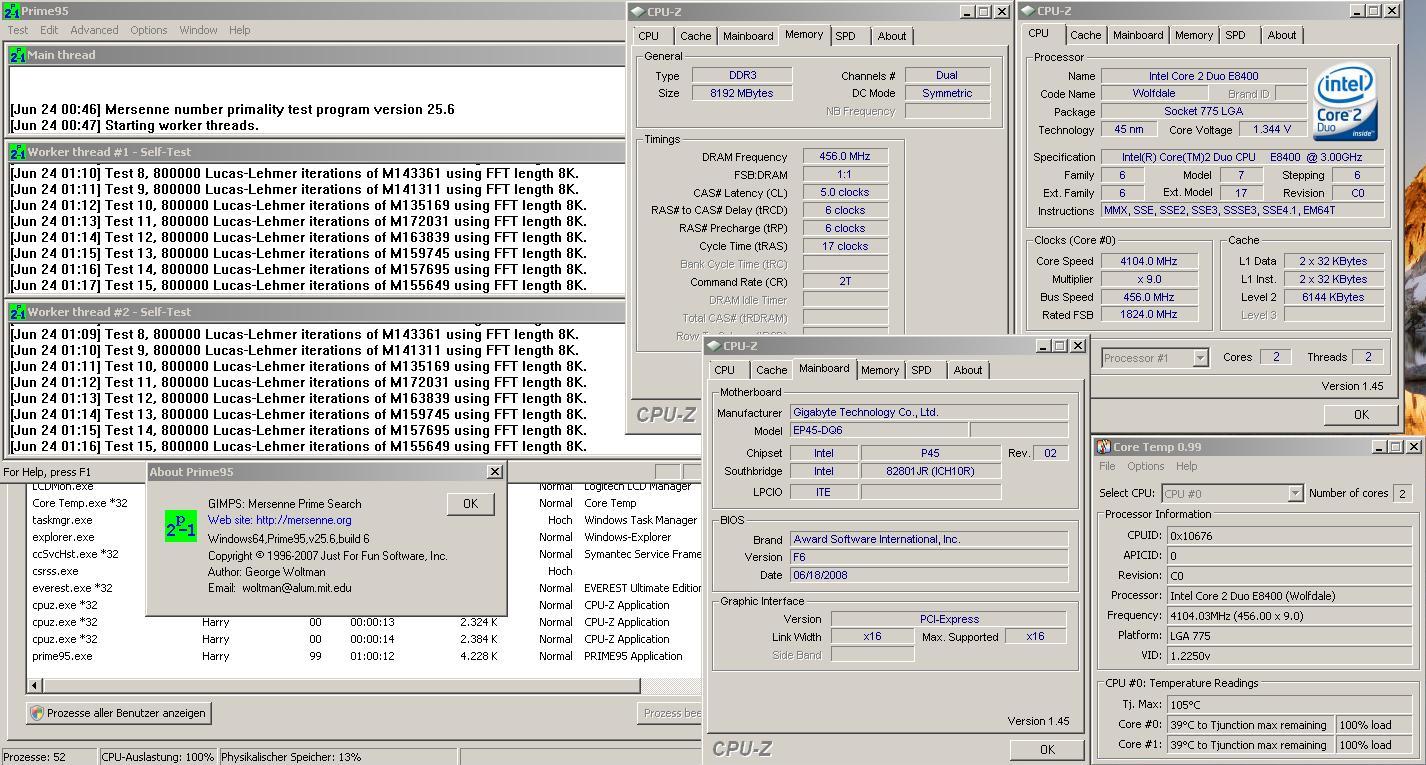Open the Edit menu in Prime95

click(x=49, y=30)
